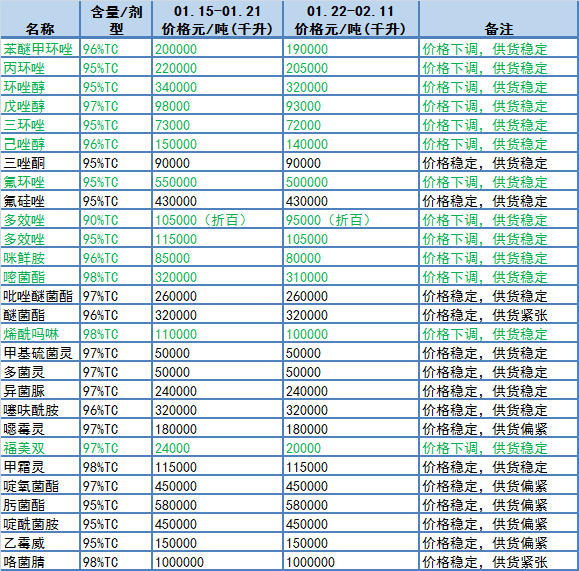This screenshot has height=571, width=579.
Task: Select the 乙霉威 remark 供货偏紧 cell
Action: click(498, 543)
